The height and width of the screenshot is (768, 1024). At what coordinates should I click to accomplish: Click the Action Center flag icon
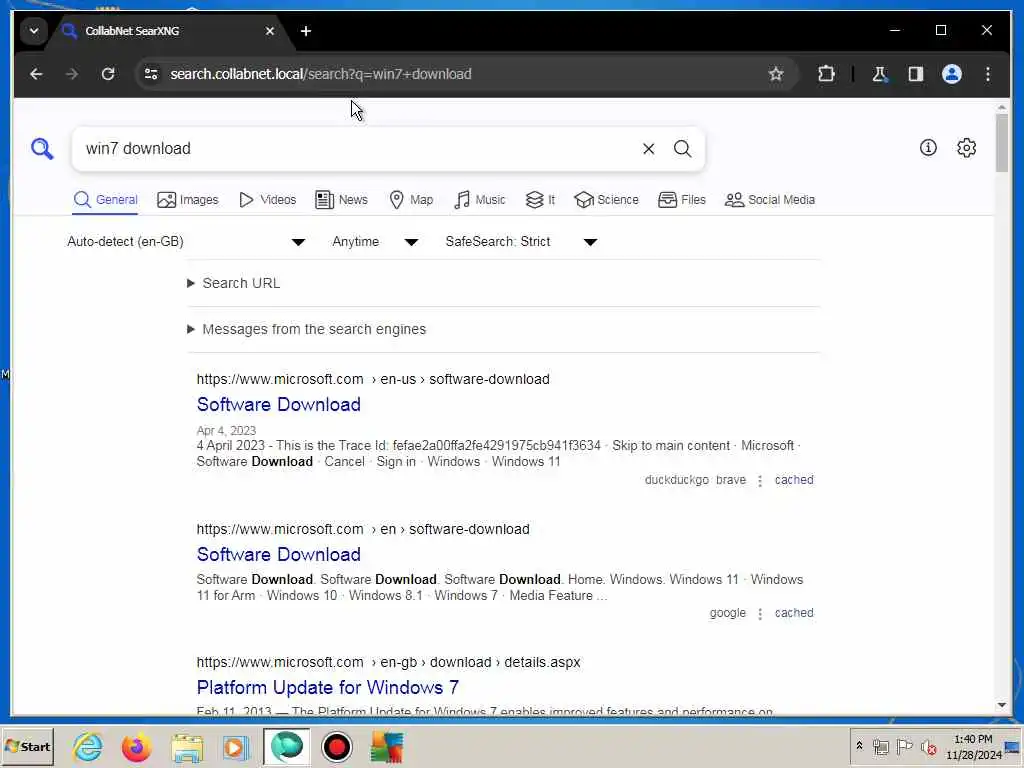tap(904, 746)
